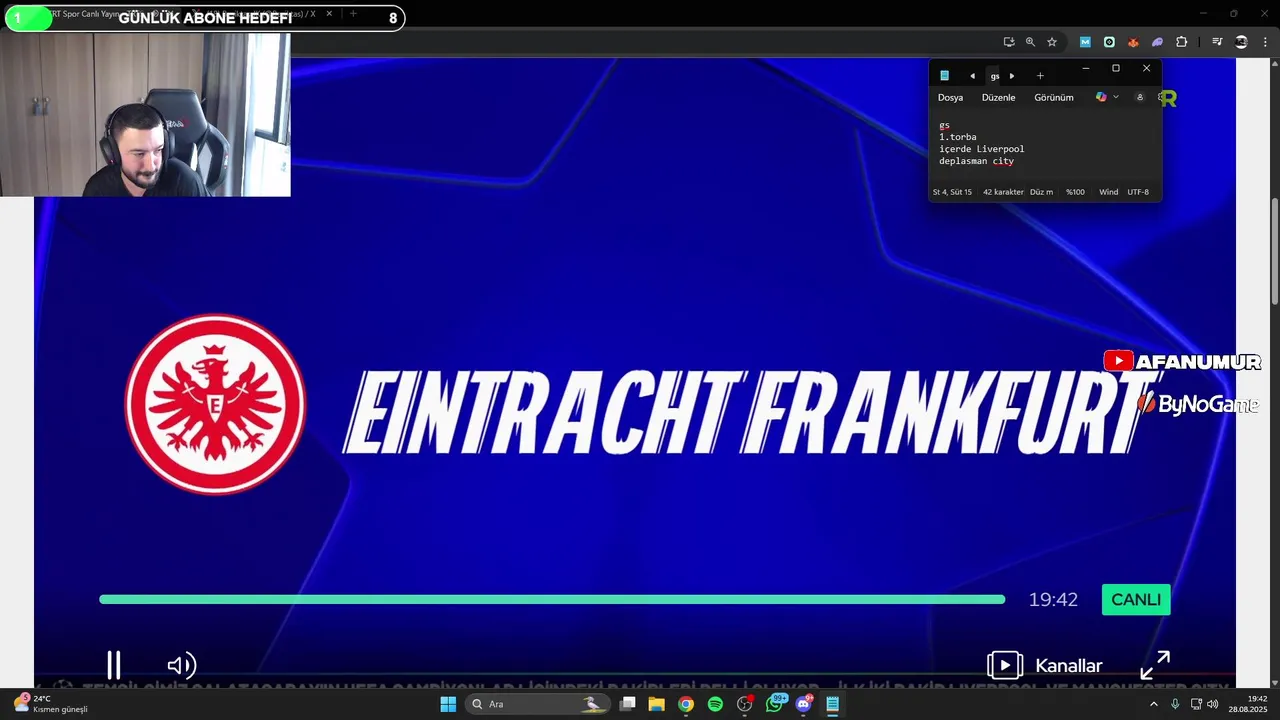This screenshot has width=1280, height=720.
Task: Mute the video player volume
Action: (181, 665)
